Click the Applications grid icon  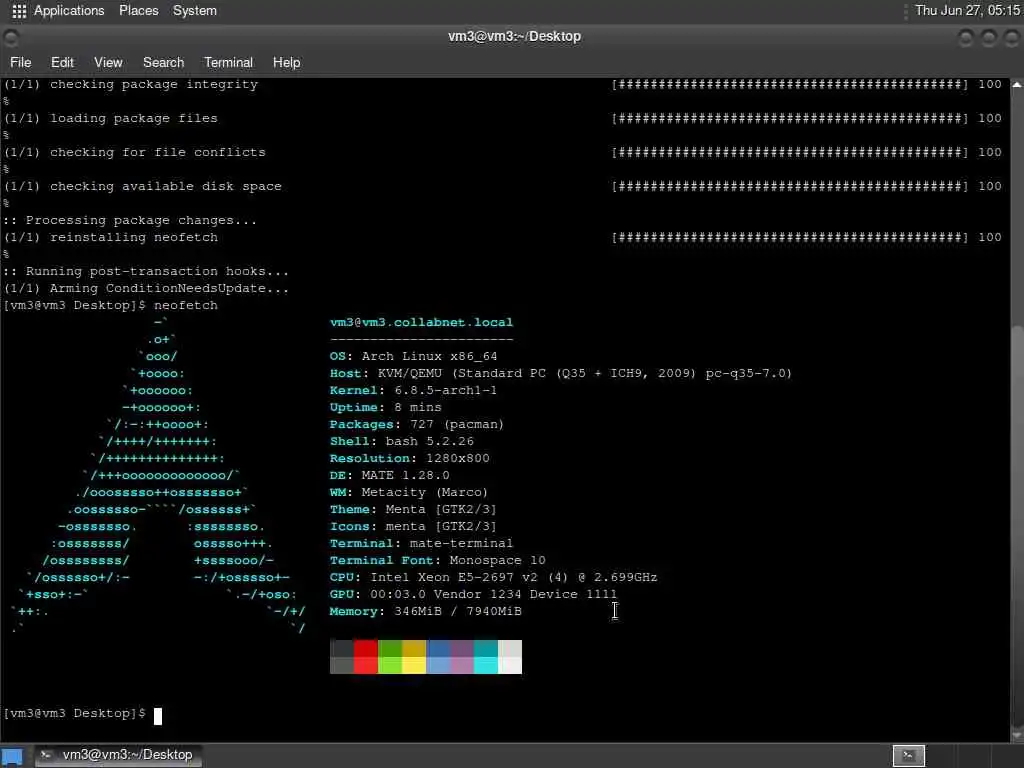tap(19, 11)
